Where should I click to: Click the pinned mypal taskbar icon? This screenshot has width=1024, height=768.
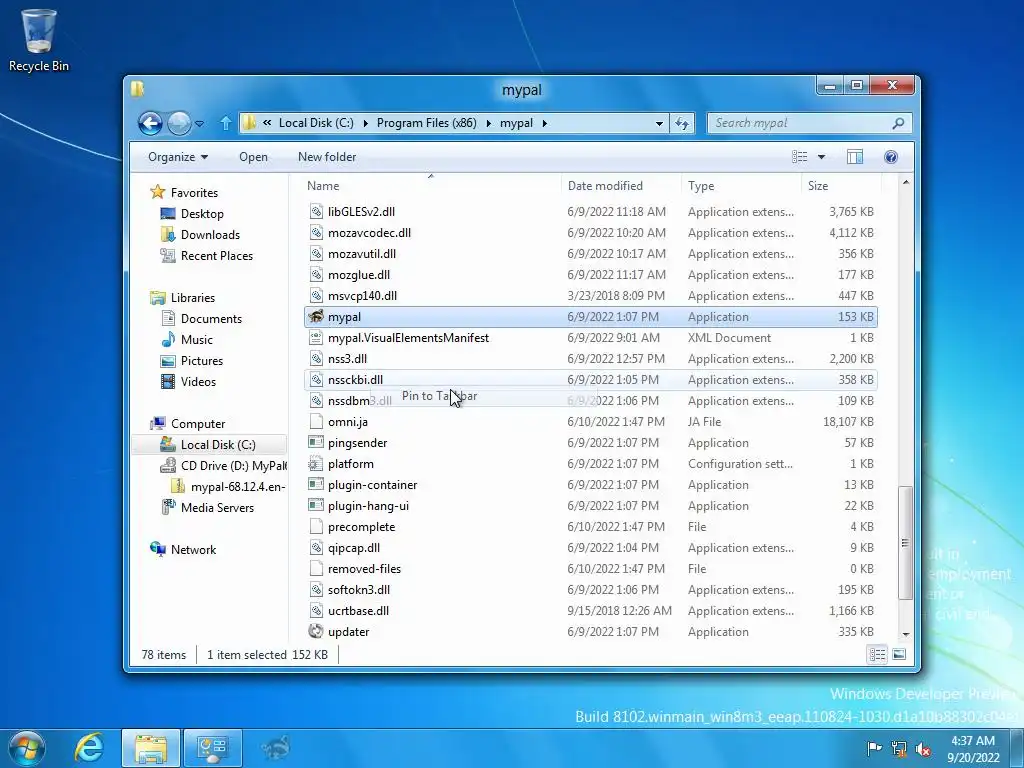(x=276, y=748)
